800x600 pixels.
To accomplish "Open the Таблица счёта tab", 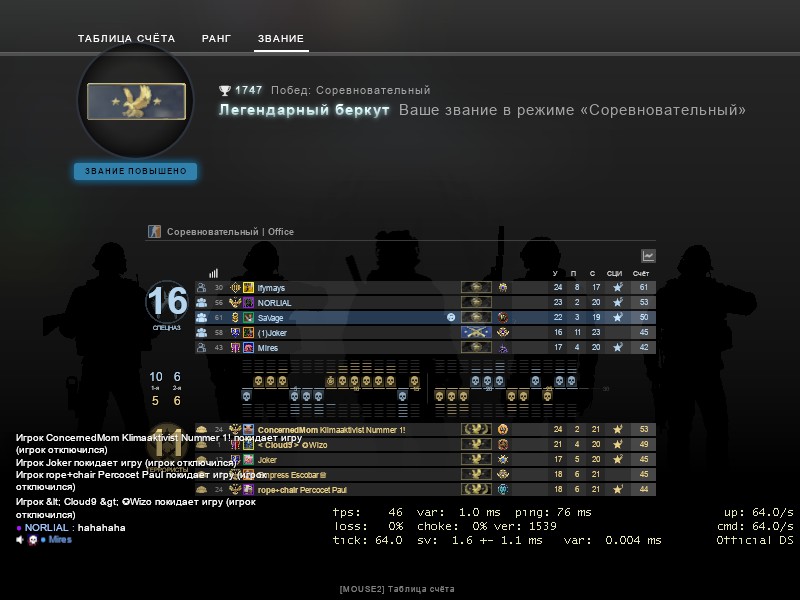I will point(126,38).
